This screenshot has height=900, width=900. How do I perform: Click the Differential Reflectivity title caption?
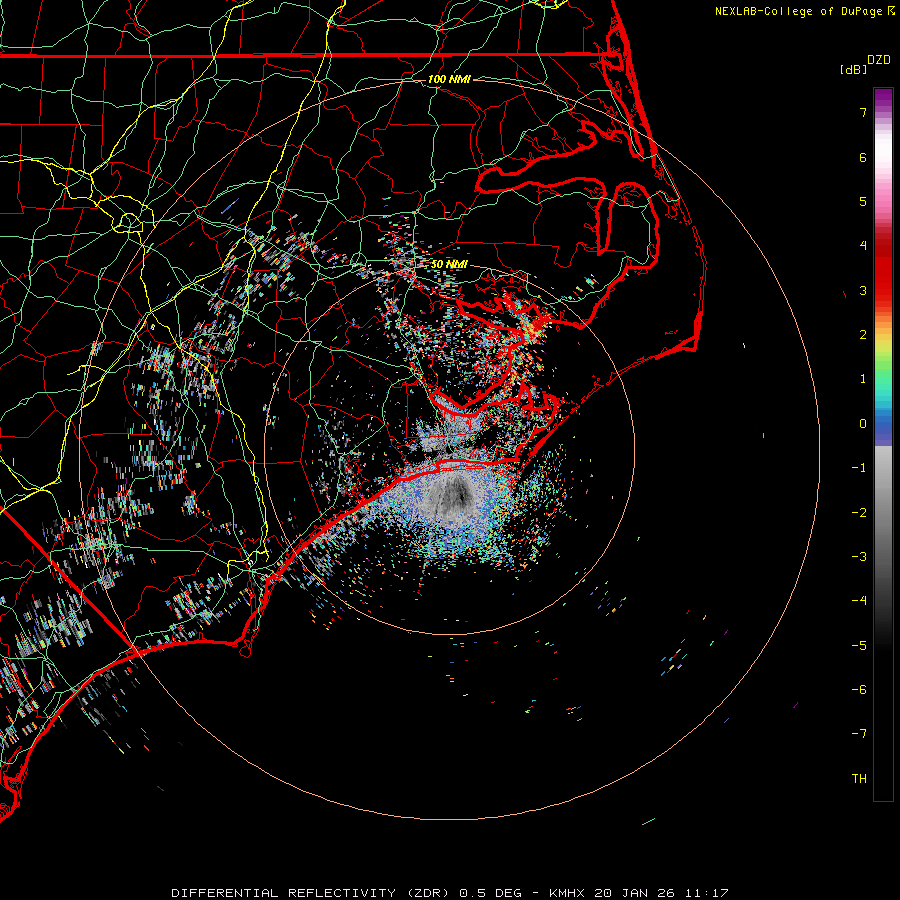[450, 893]
